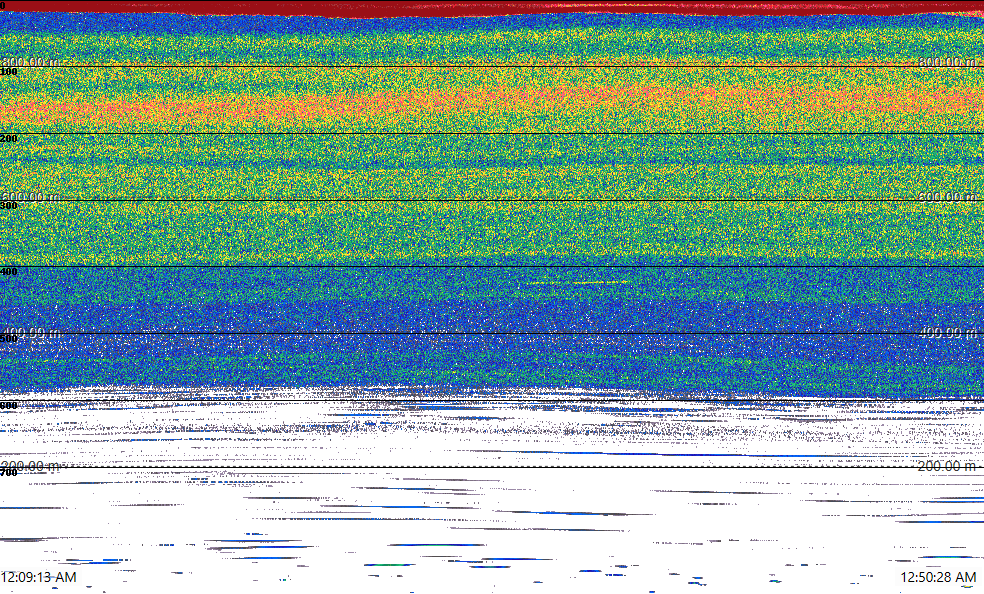Click the left-side 200.00 m range label
The image size is (984, 594).
[31, 466]
